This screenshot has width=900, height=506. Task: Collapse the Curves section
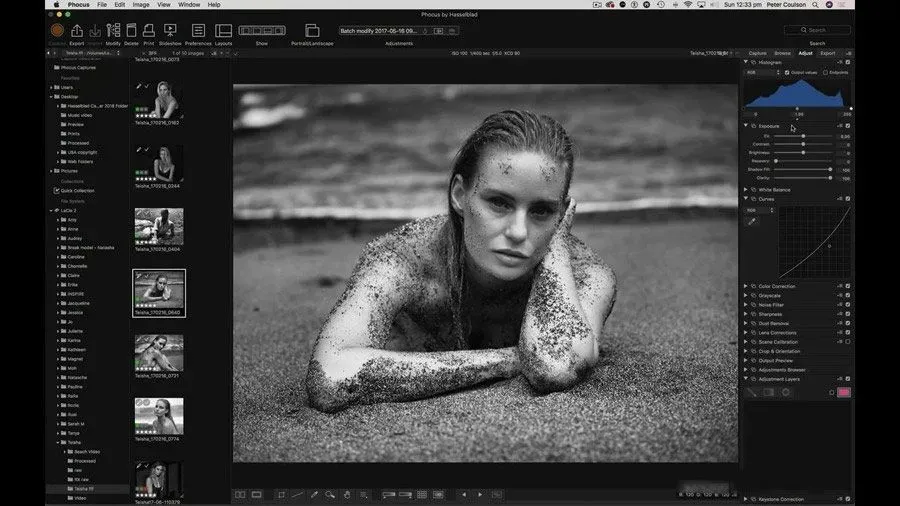click(746, 199)
